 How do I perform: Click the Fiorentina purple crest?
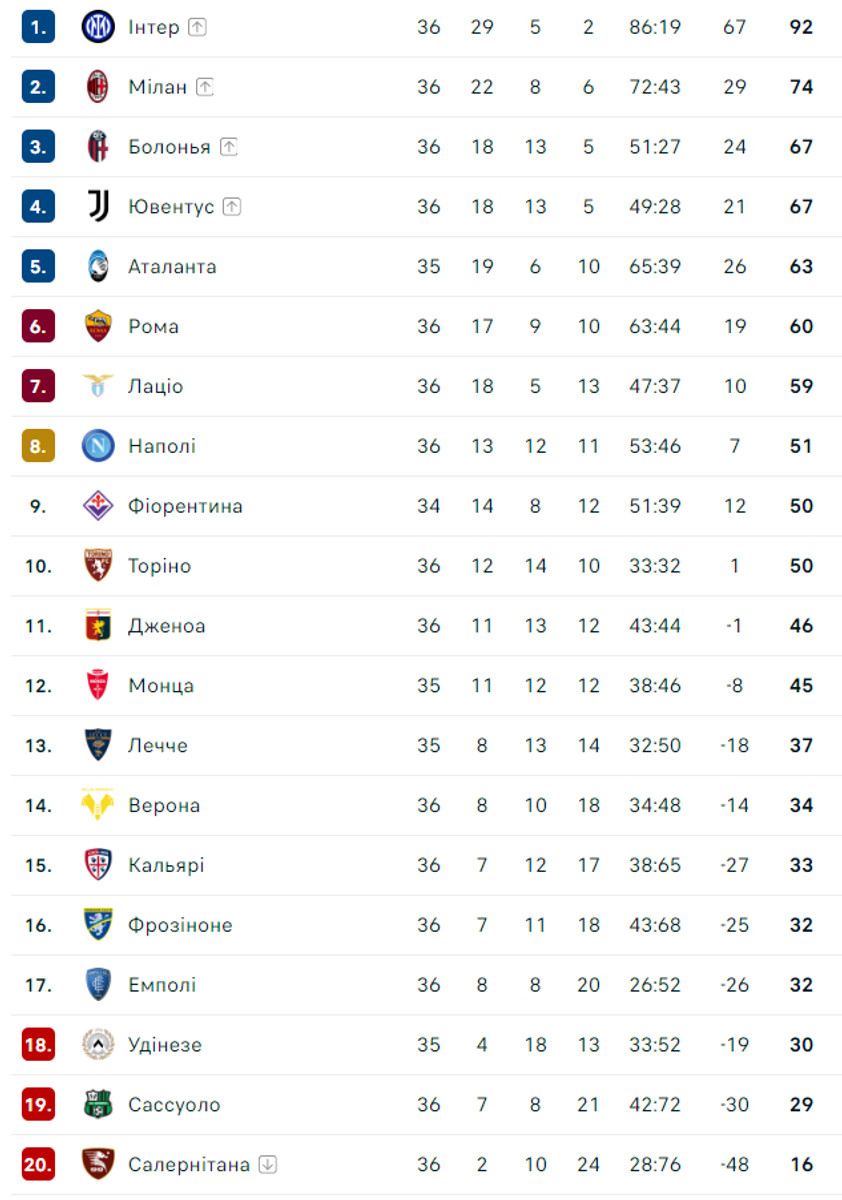click(x=98, y=506)
